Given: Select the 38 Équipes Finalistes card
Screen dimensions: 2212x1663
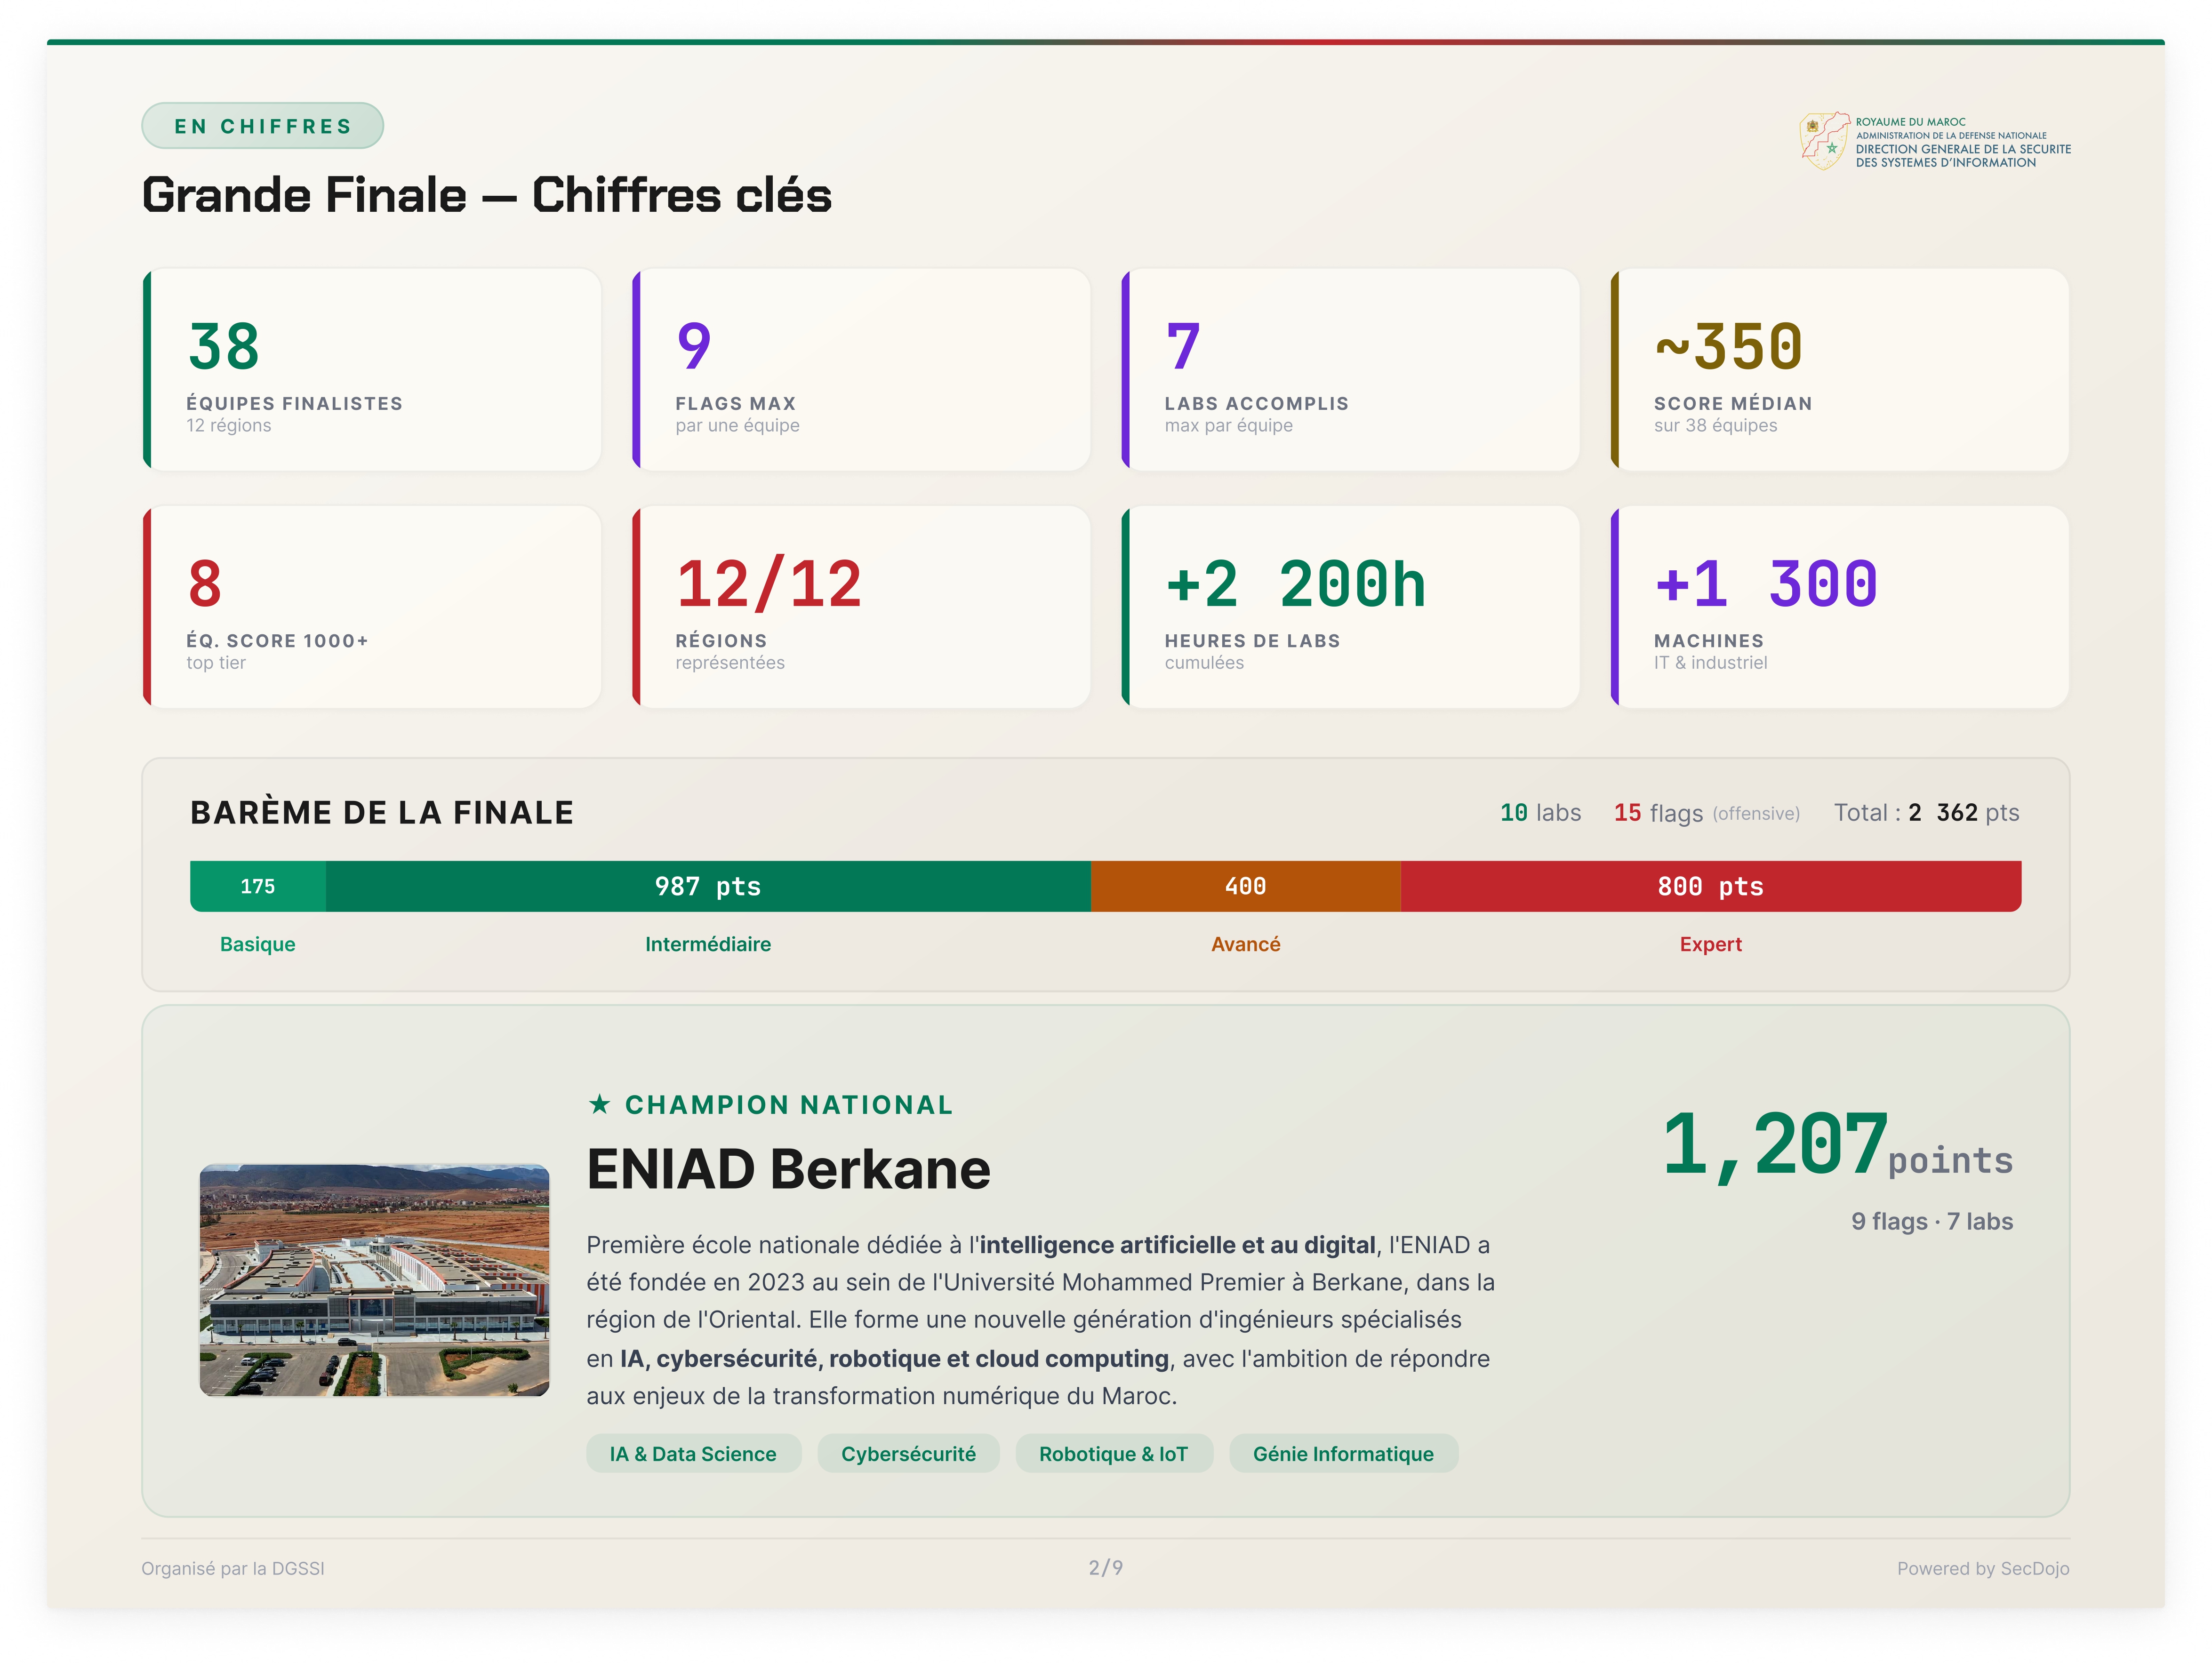Looking at the screenshot, I should click(372, 369).
